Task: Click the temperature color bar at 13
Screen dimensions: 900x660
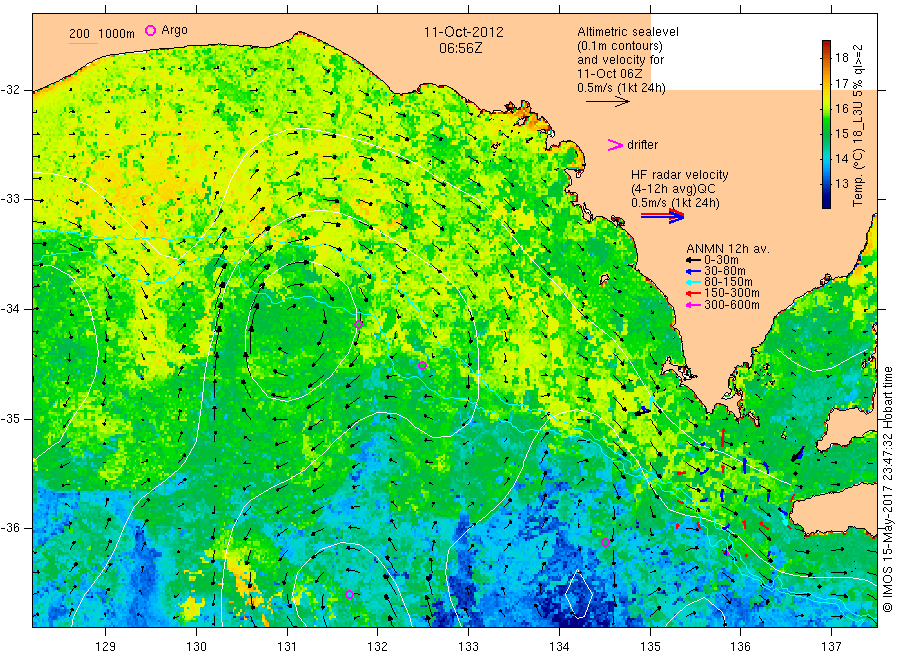Action: (x=826, y=184)
